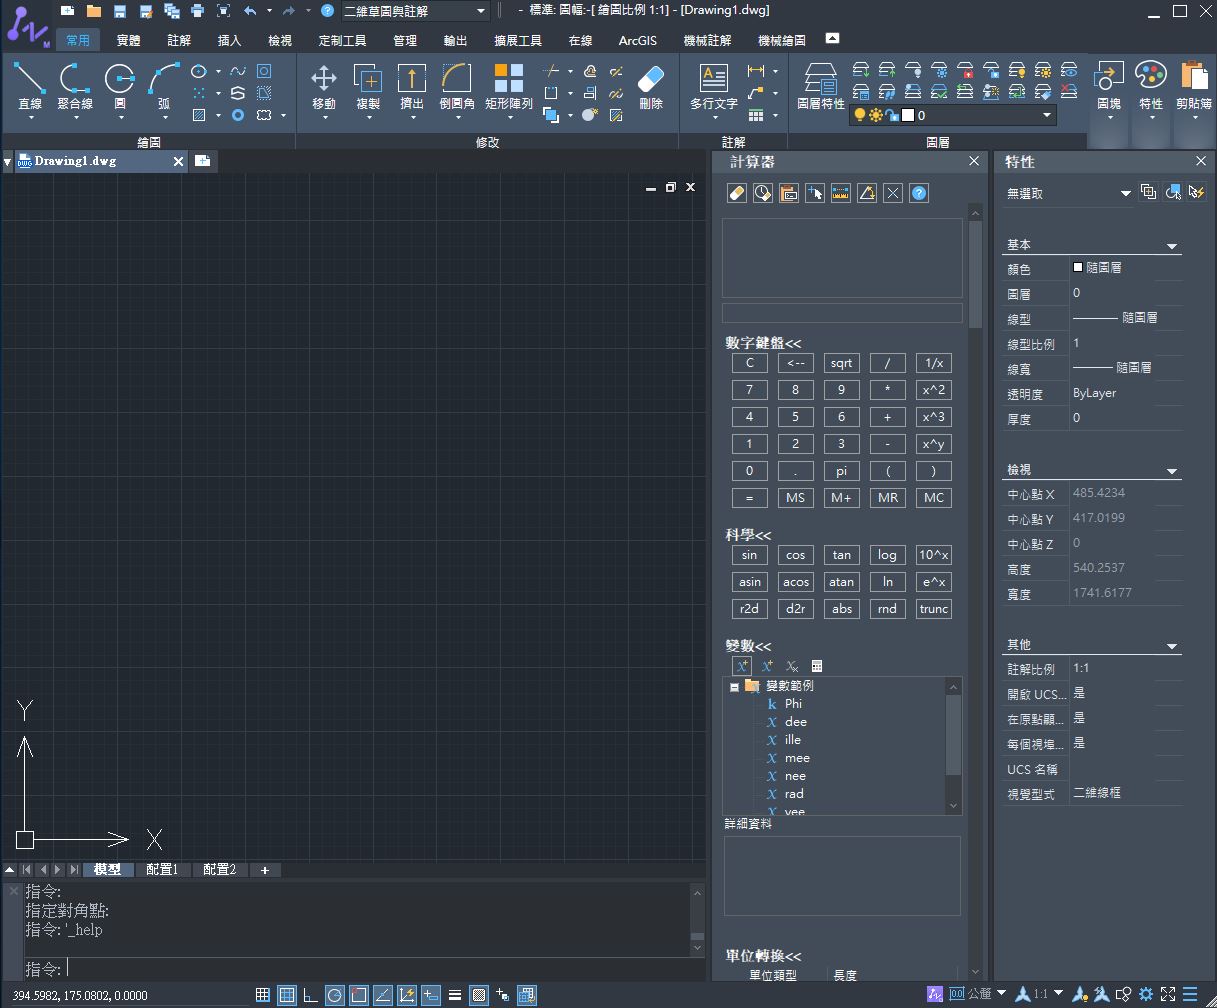Click the calculator clear history icon
The height and width of the screenshot is (1008, 1217).
pos(762,193)
